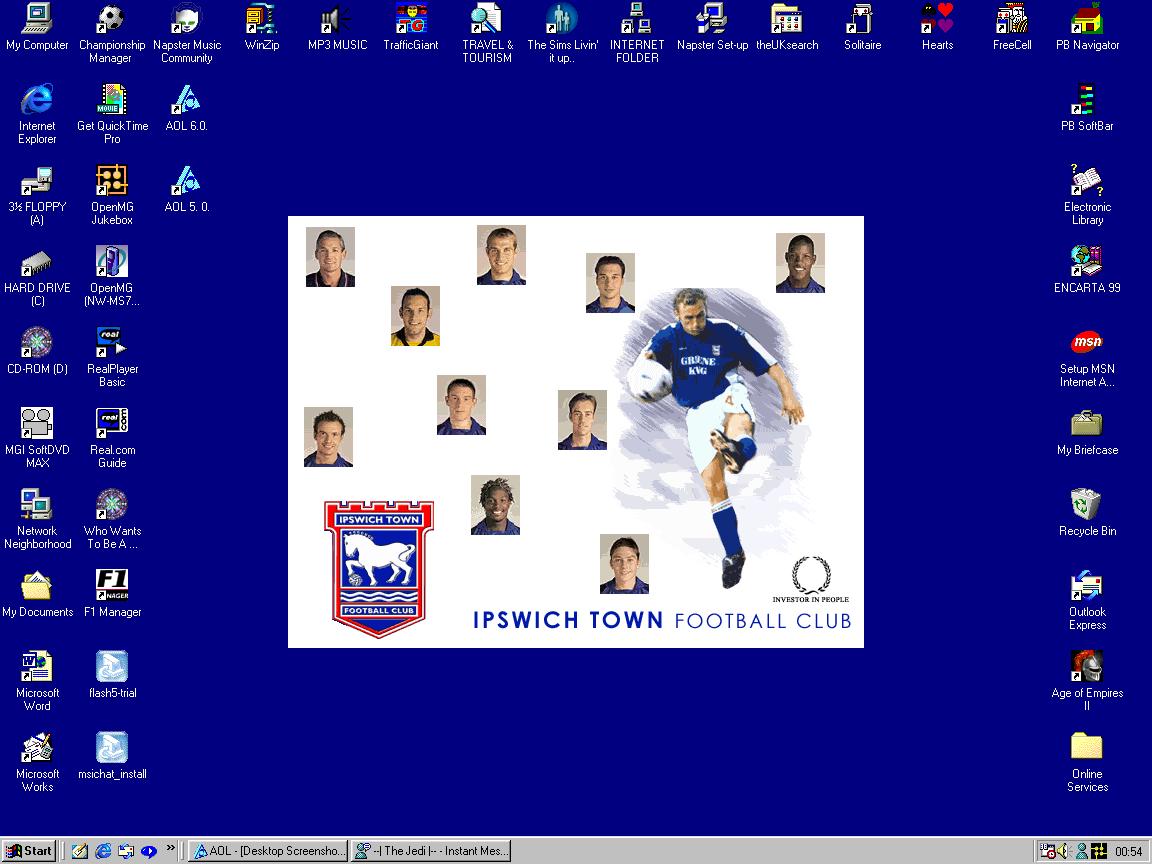Screen dimensions: 1152x864
Task: Select the AOL 6.0 shortcut
Action: (186, 100)
